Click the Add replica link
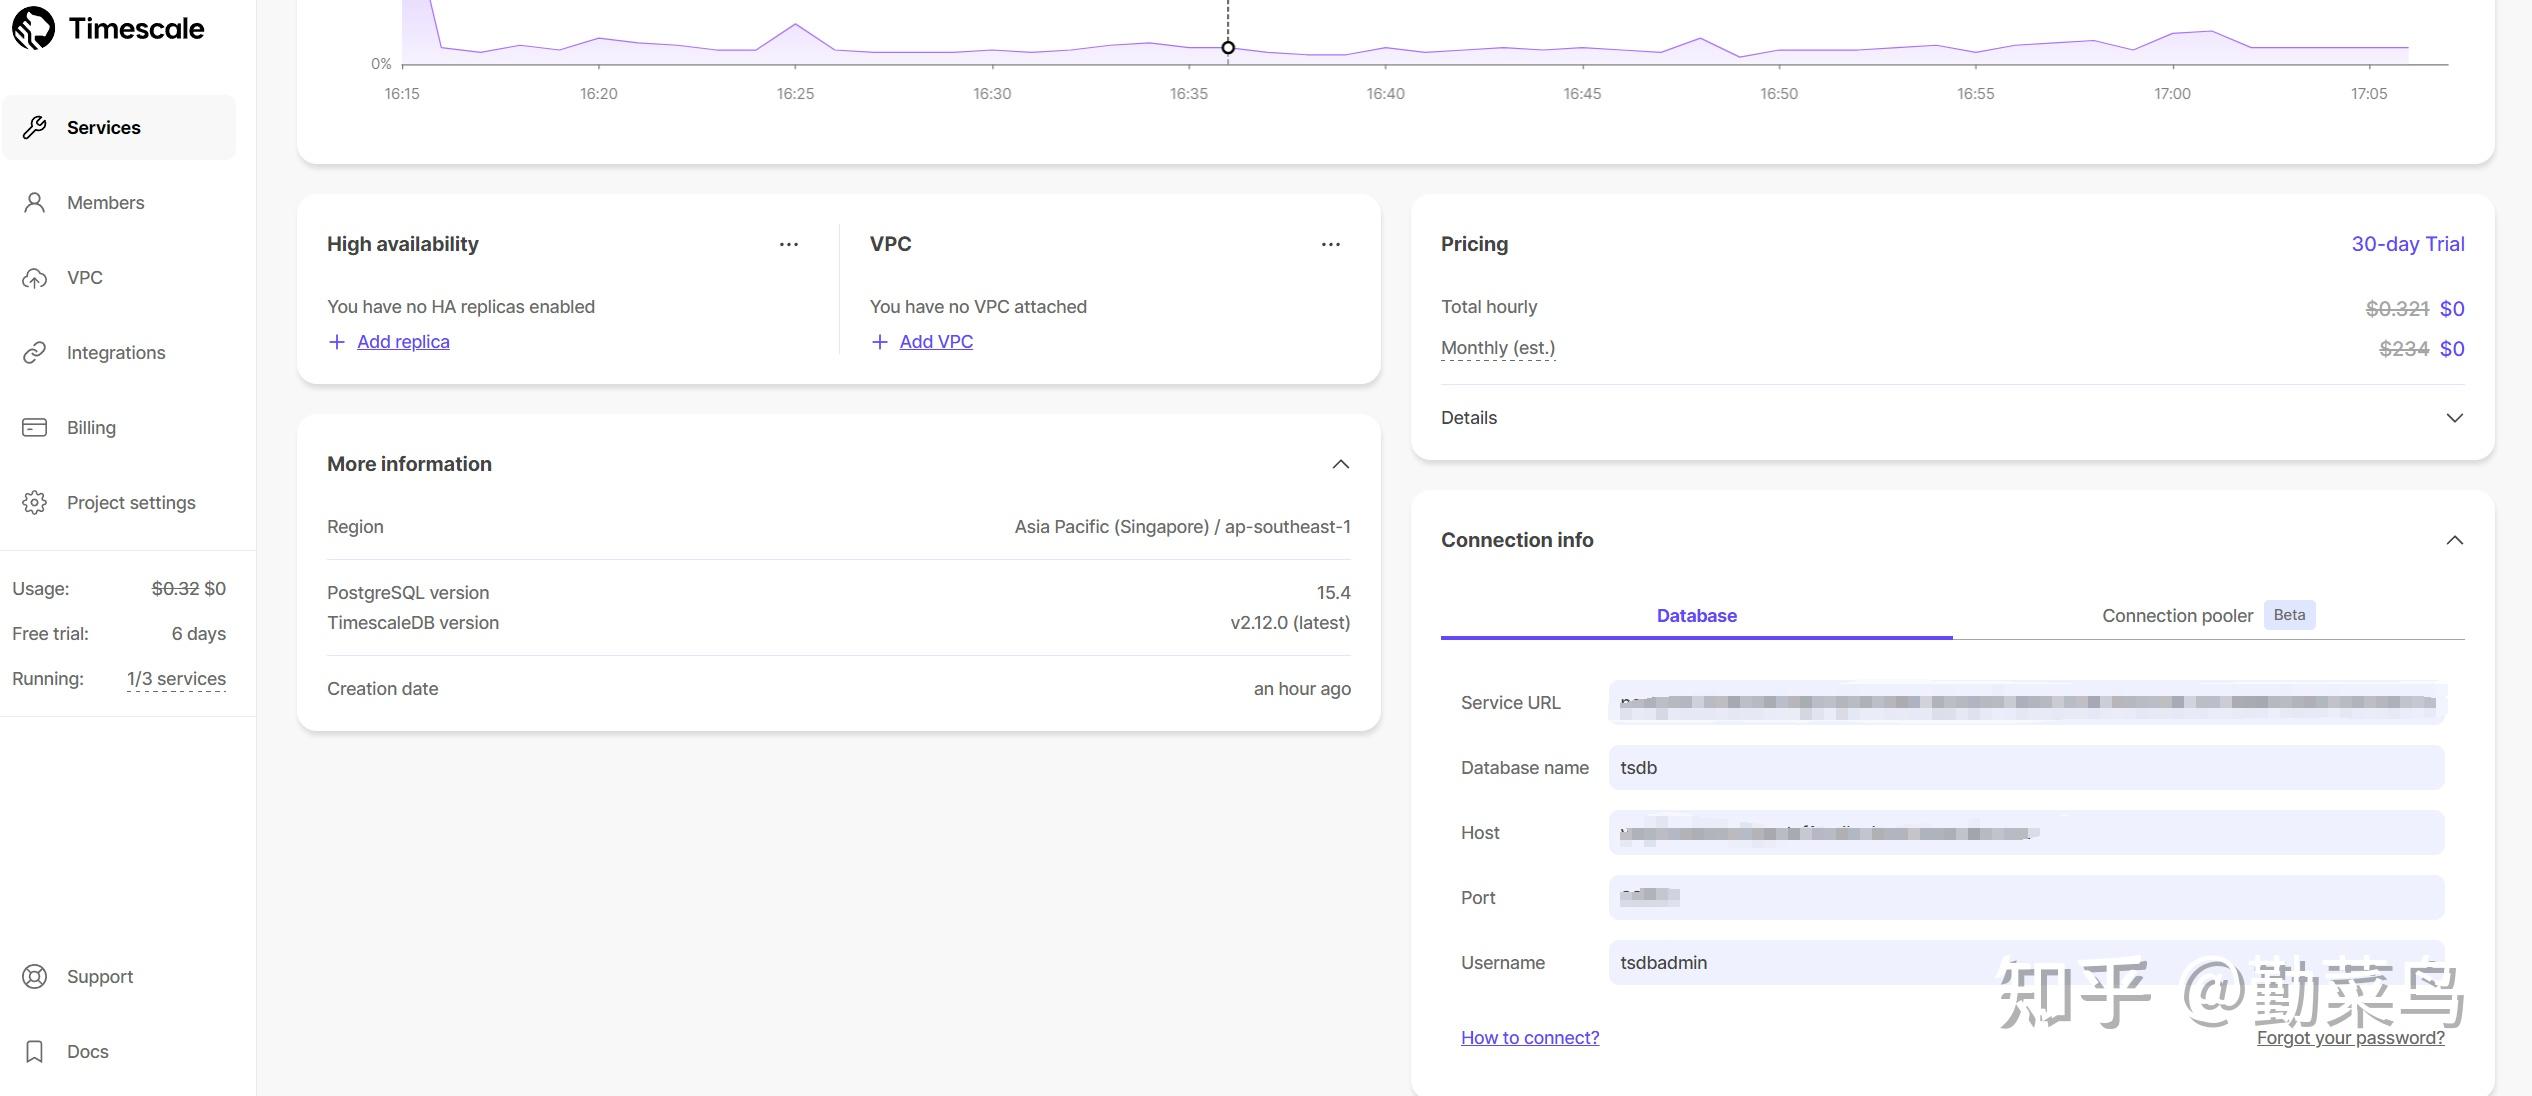The height and width of the screenshot is (1096, 2532). tap(403, 342)
